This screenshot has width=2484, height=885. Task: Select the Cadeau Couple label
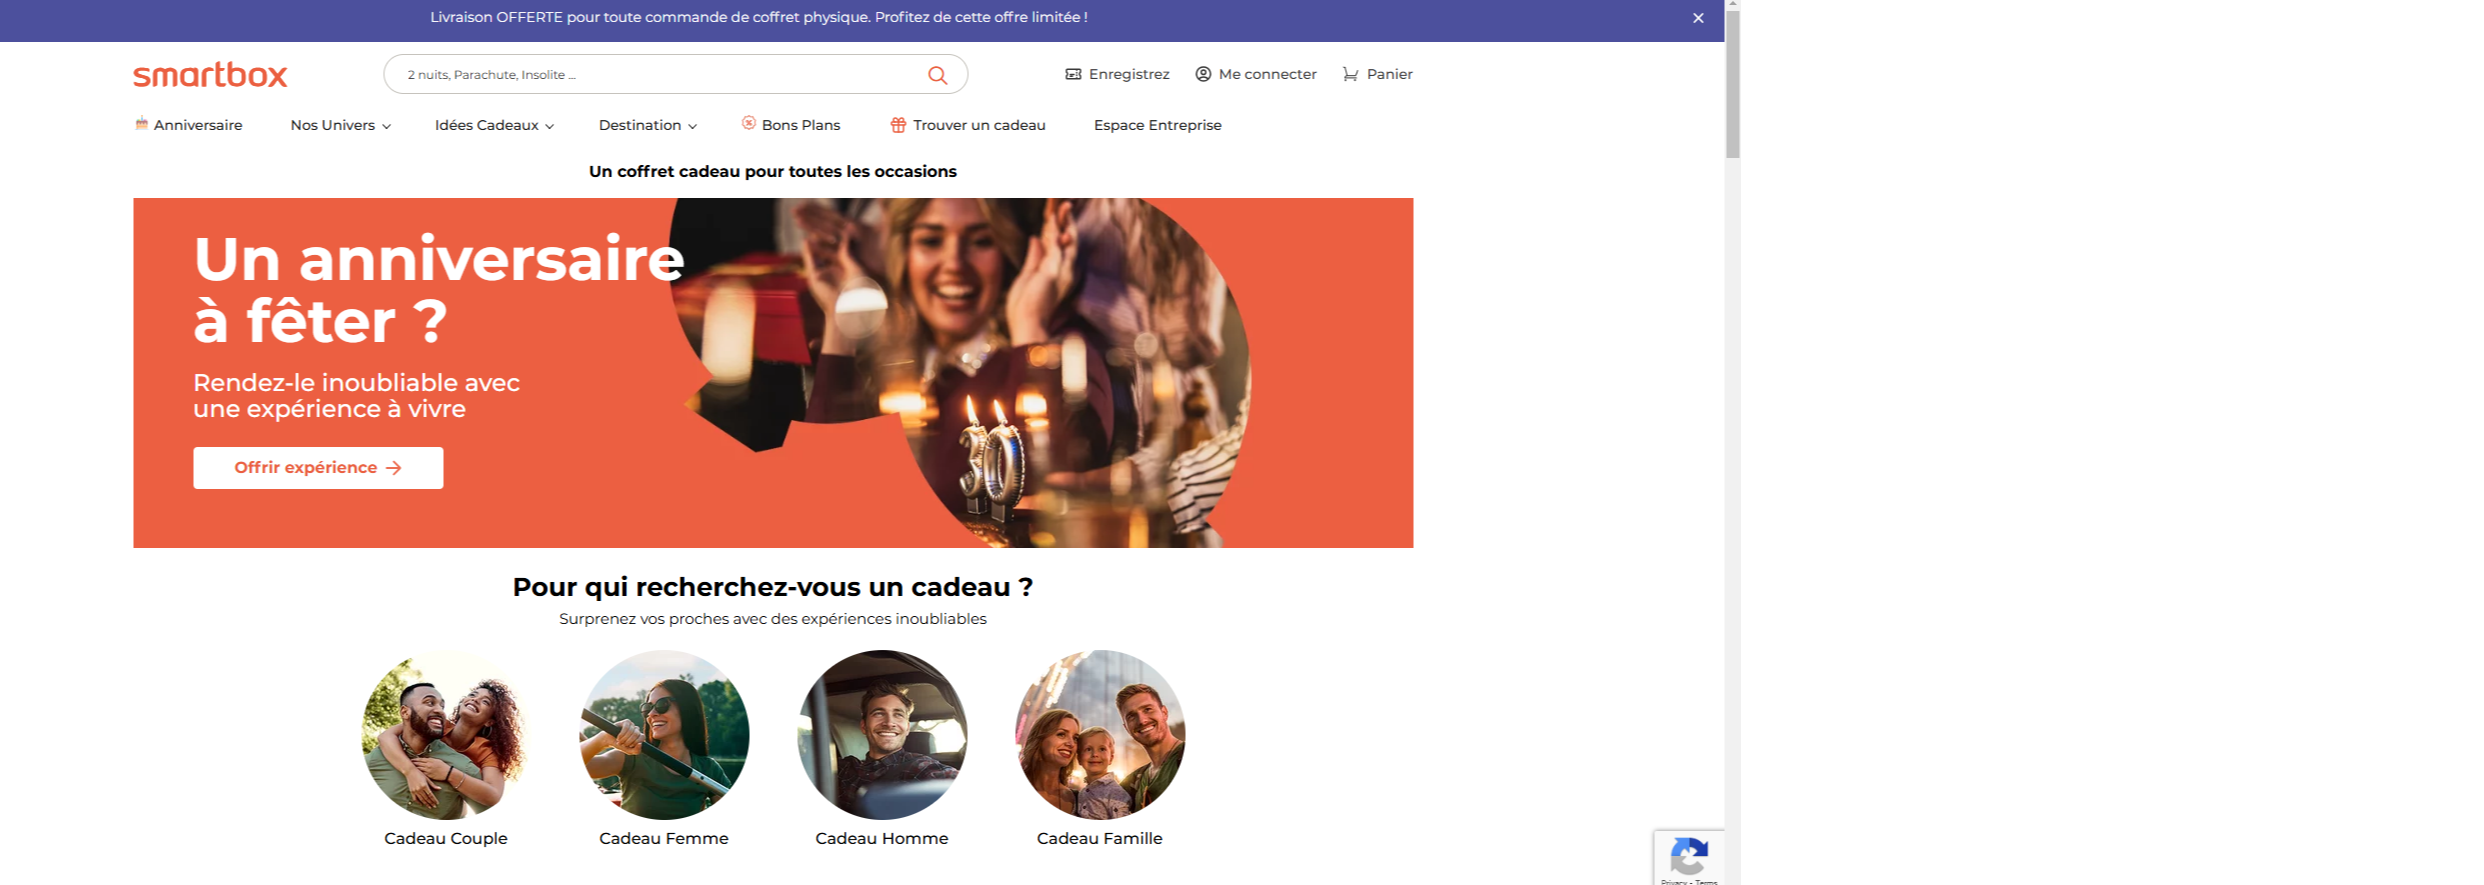[x=446, y=838]
